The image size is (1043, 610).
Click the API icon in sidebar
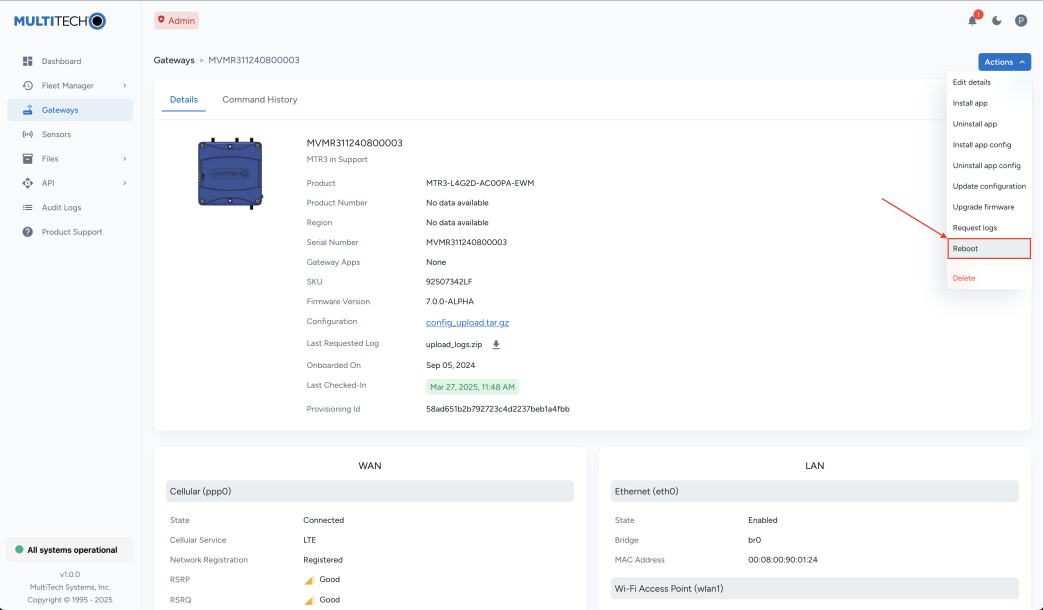coord(27,183)
